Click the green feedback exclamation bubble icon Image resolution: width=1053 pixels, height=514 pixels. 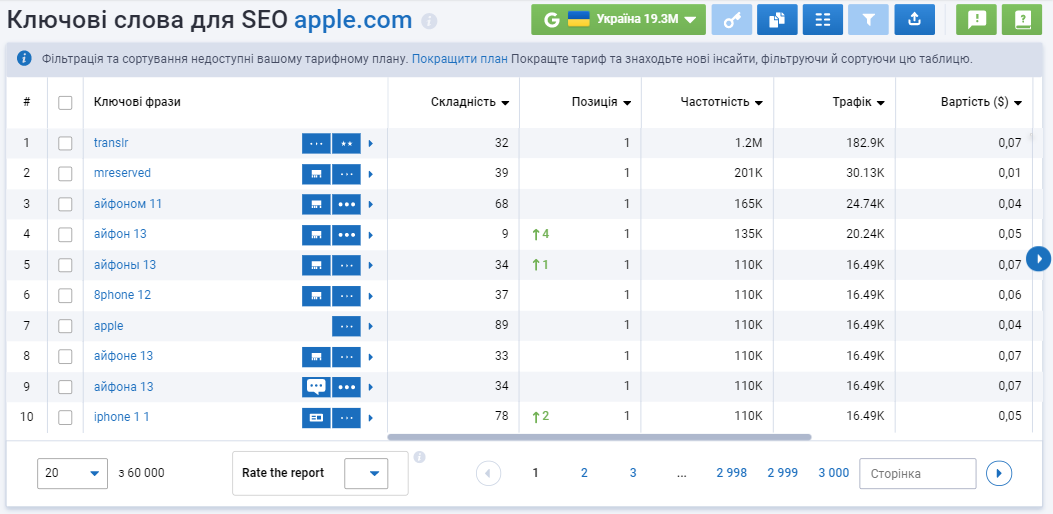976,19
